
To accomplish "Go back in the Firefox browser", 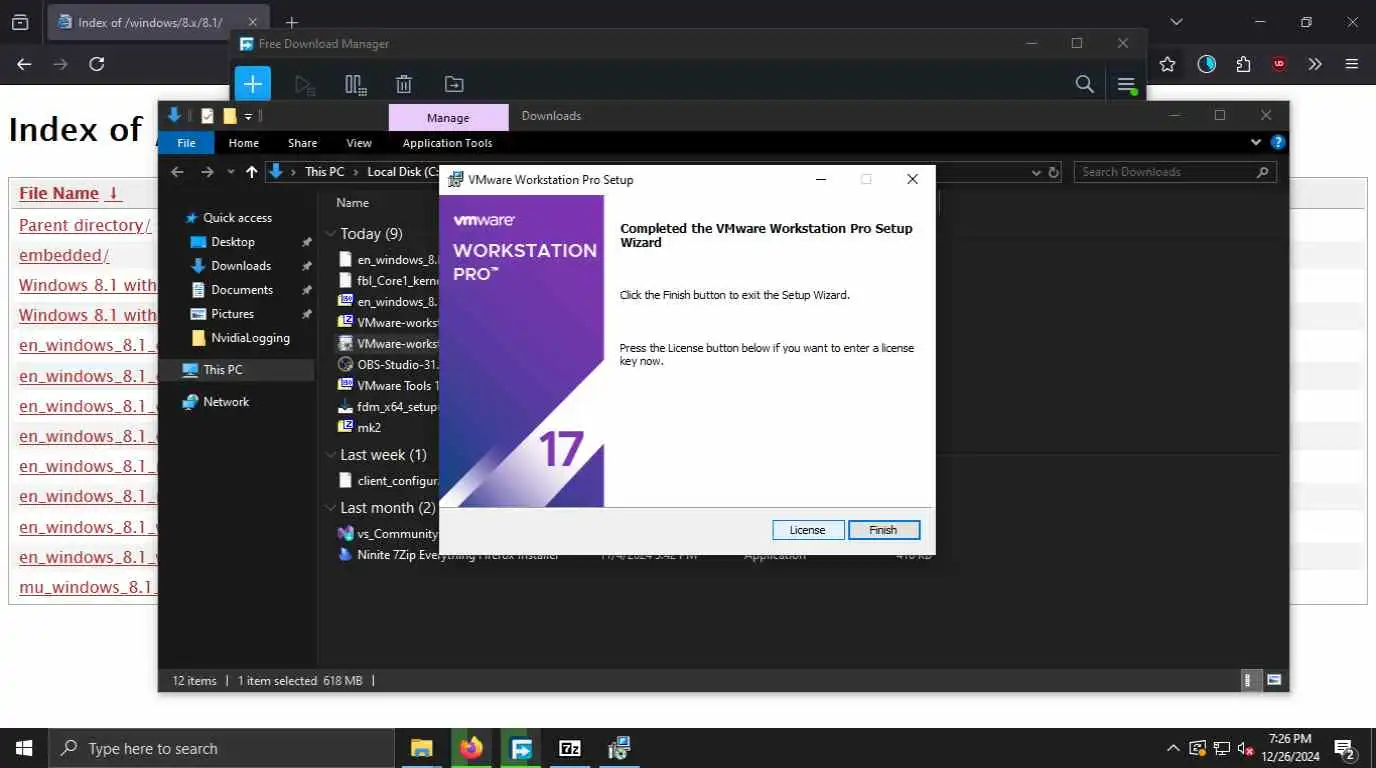I will point(24,64).
